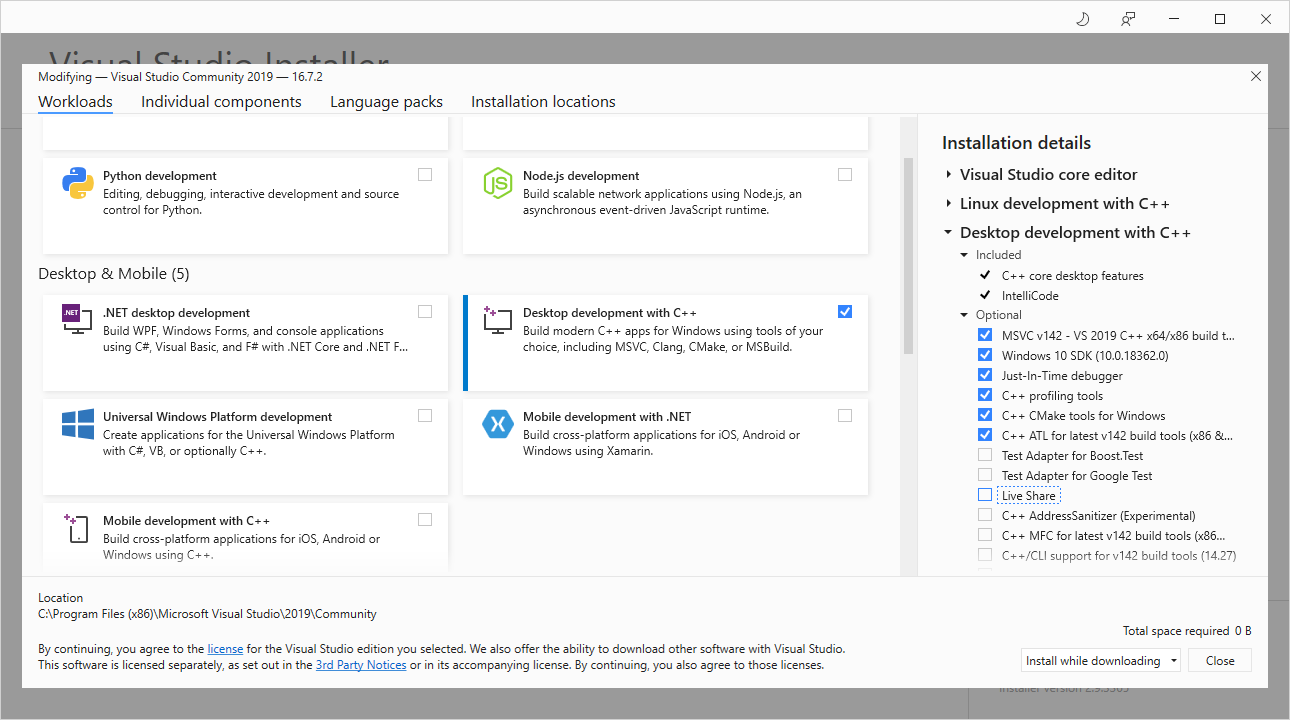1290x720 pixels.
Task: Uncheck the C++ profiling tools option
Action: point(985,395)
